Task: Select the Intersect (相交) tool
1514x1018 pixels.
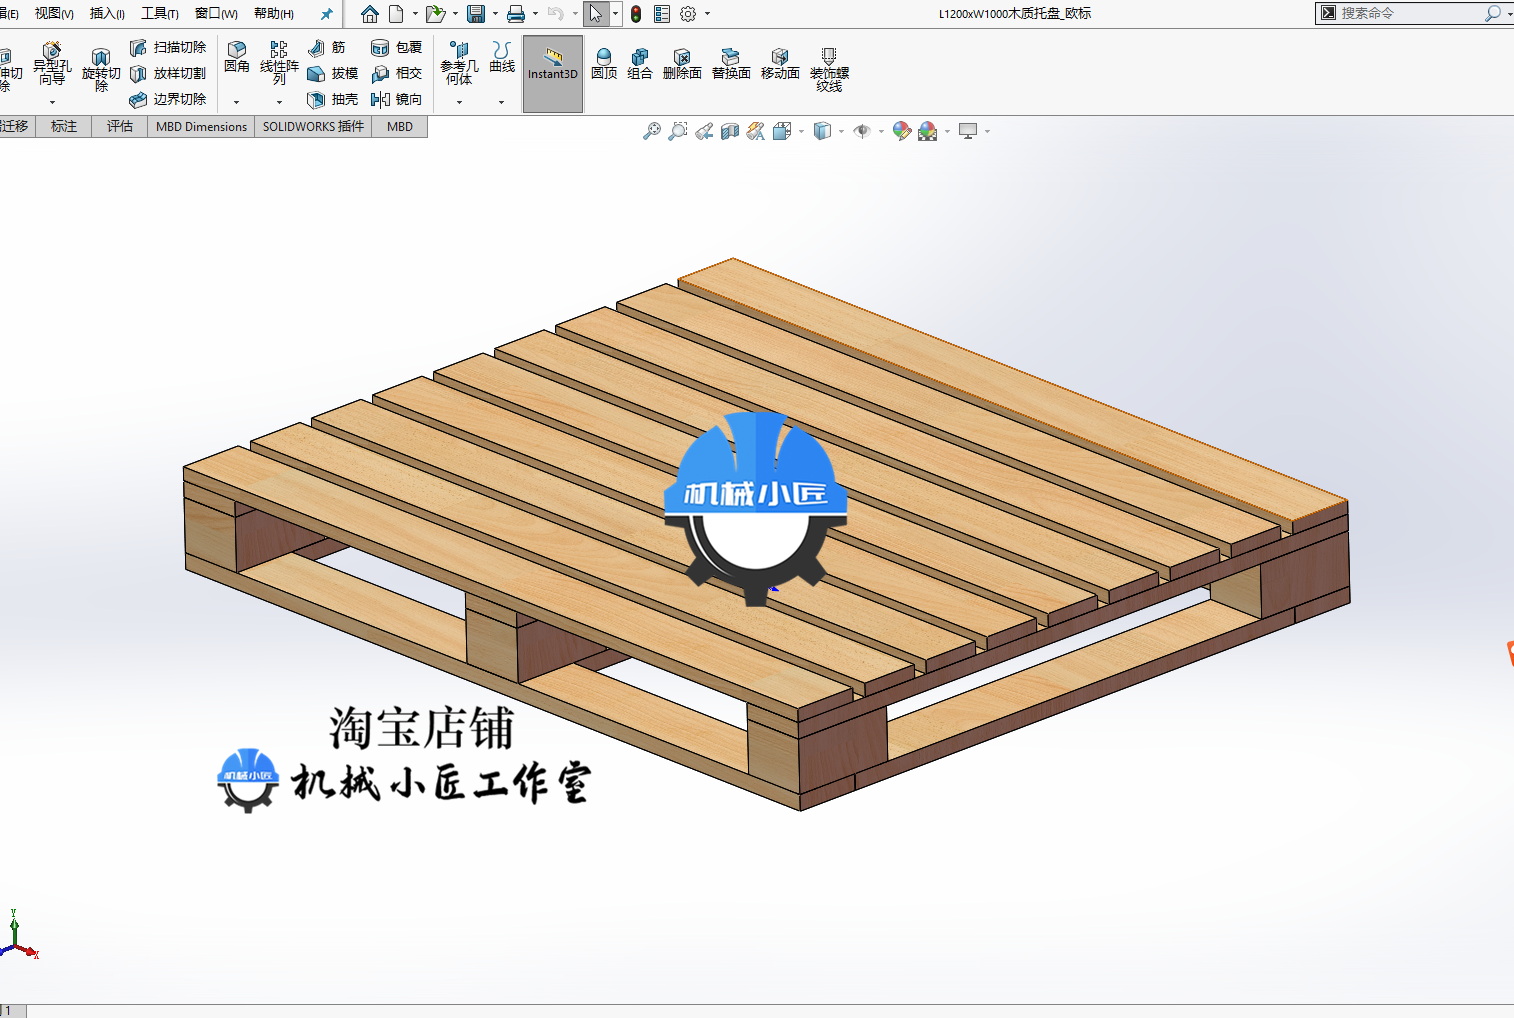Action: pos(396,73)
